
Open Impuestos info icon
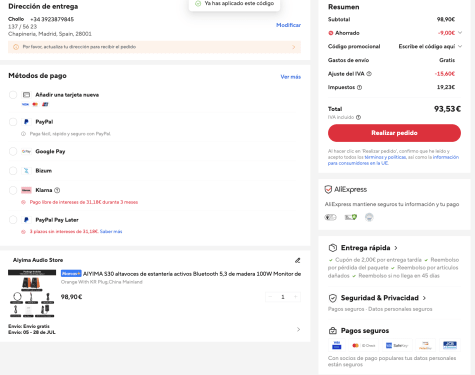(359, 87)
